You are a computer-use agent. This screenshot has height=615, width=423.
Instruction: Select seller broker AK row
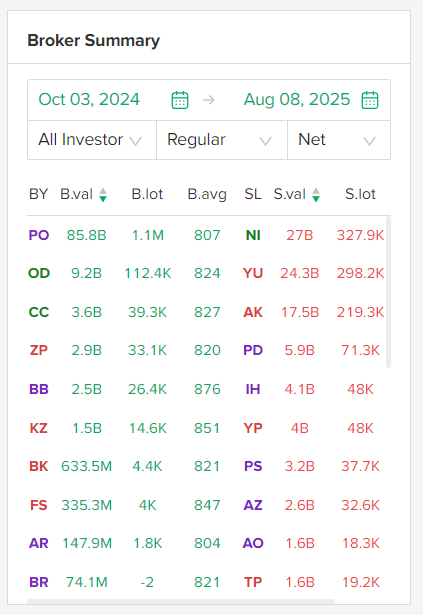253,312
